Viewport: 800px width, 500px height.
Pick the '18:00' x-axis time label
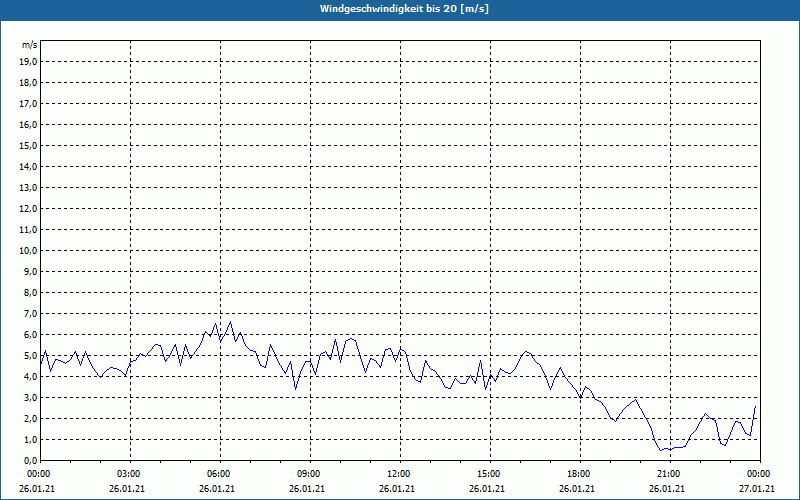[577, 474]
